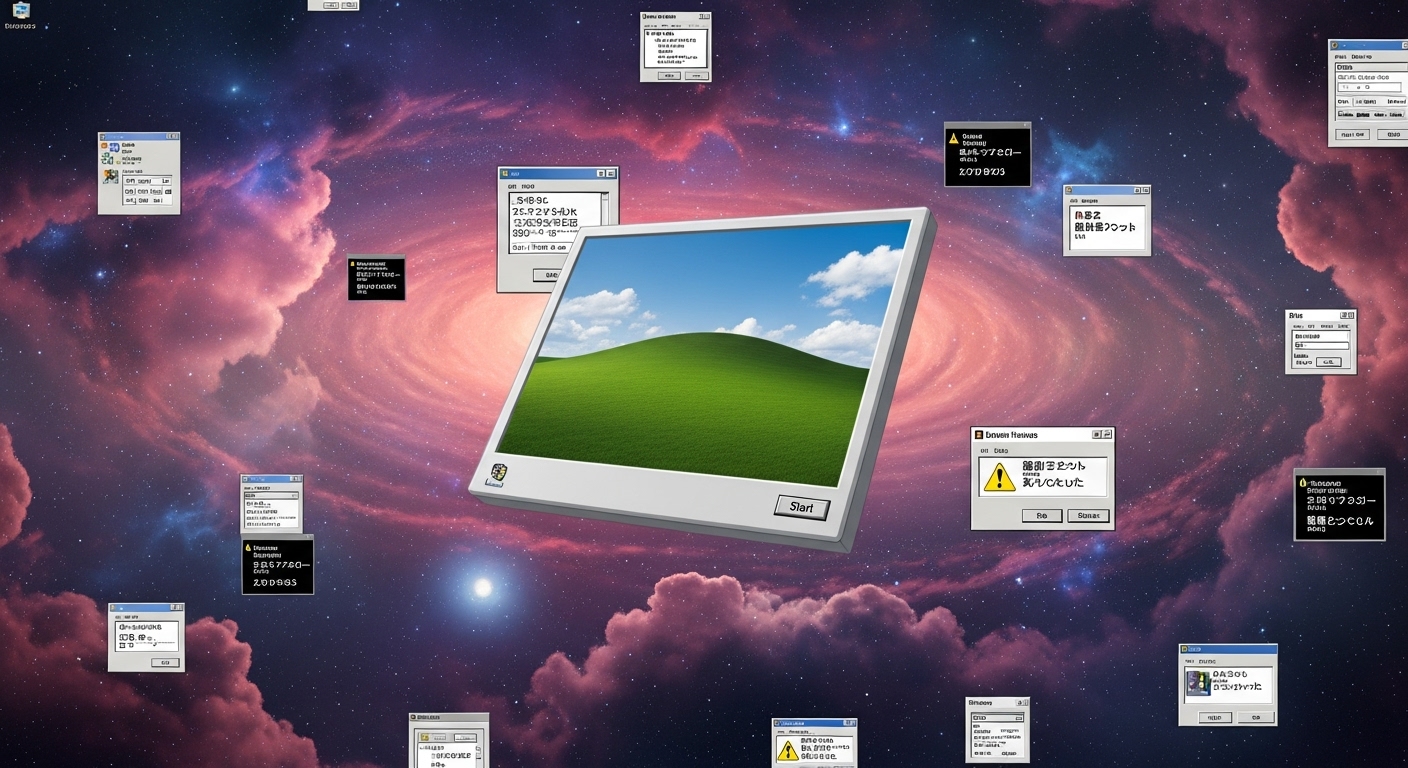Screen dimensions: 1408x768
Task: Click the title bar icon of the Doven Hewas dialog
Action: [979, 435]
